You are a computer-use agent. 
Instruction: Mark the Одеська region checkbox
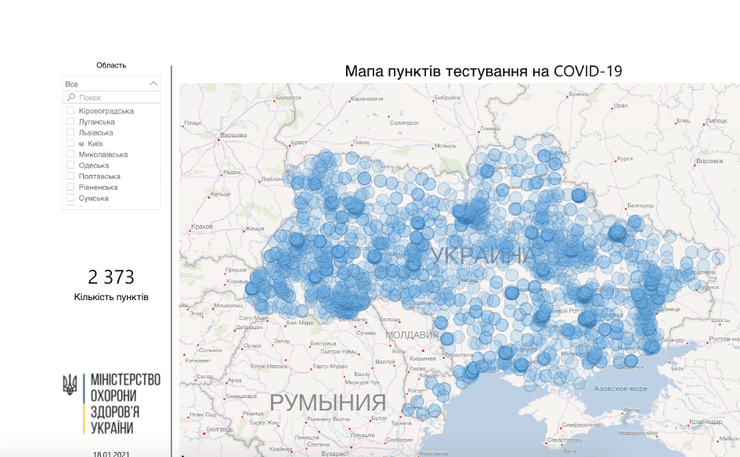point(71,166)
